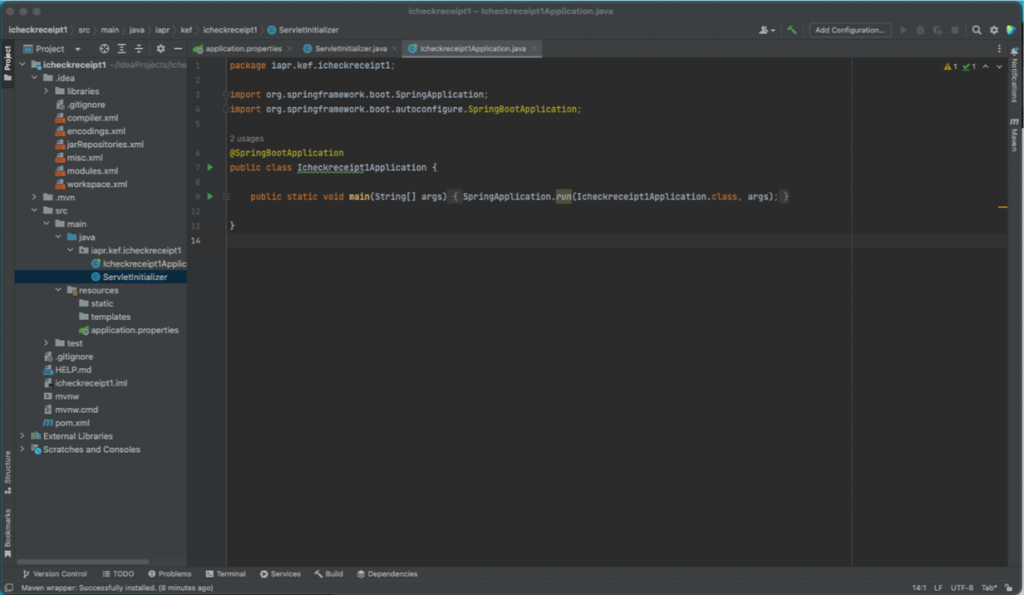Screen dimensions: 1024x595
Task: Go to previous highlighted error arrow
Action: (x=985, y=67)
